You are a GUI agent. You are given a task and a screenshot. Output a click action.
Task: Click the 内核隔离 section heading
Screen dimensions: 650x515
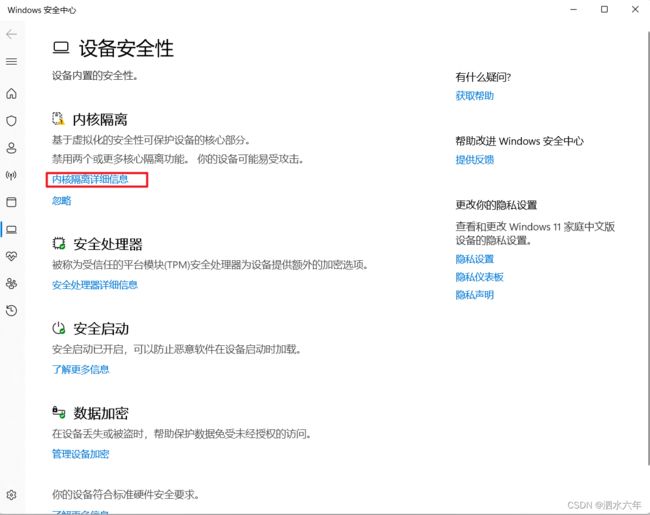coord(100,119)
